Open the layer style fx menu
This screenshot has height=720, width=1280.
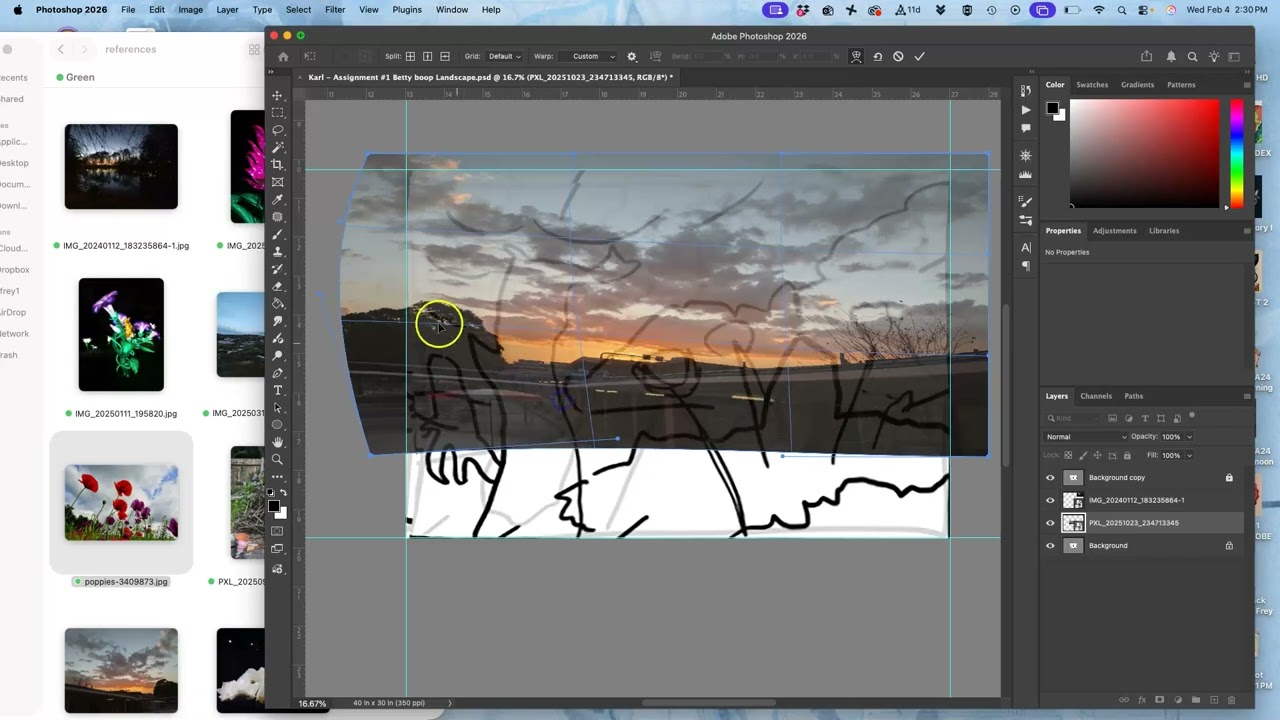1141,700
